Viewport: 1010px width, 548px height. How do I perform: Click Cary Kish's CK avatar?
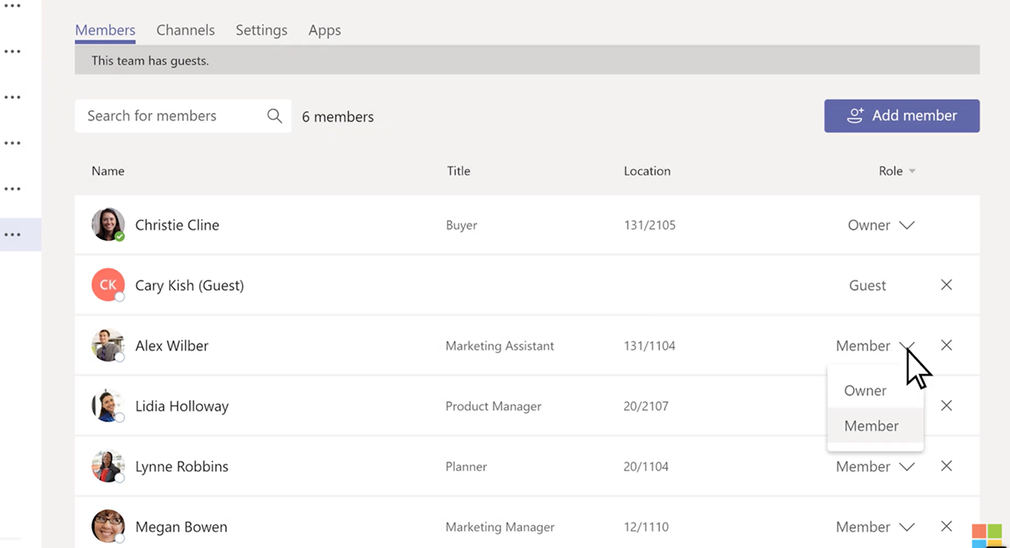[x=108, y=285]
